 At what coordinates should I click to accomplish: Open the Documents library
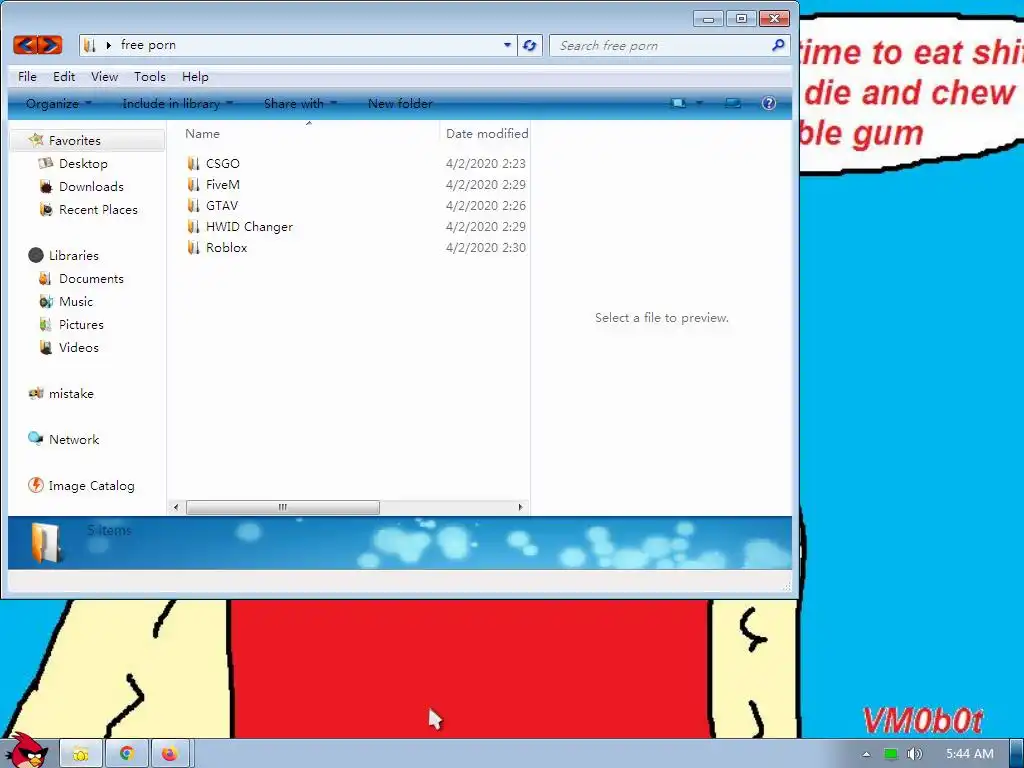tap(91, 279)
